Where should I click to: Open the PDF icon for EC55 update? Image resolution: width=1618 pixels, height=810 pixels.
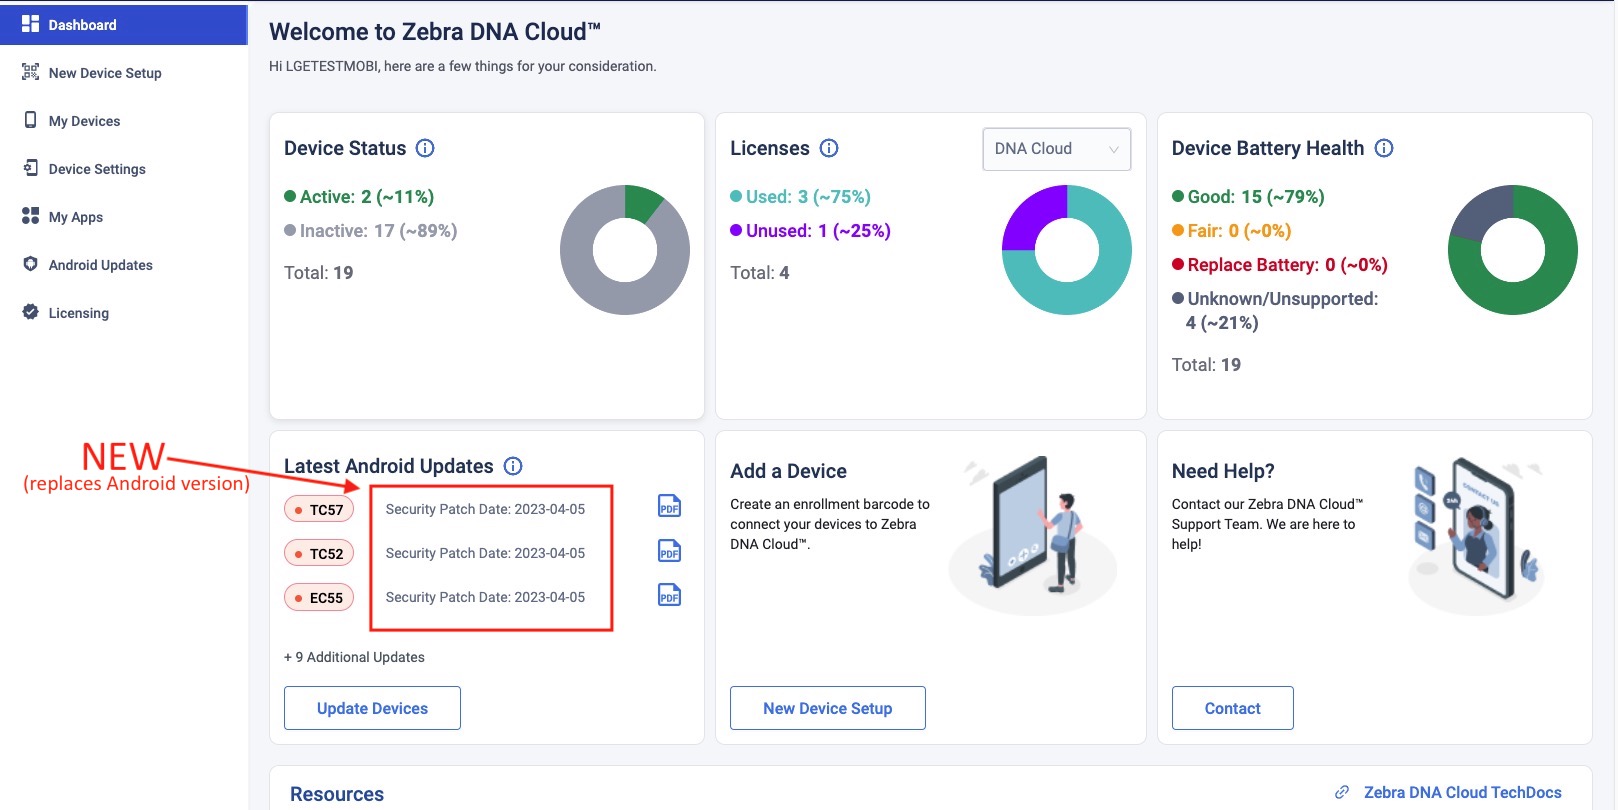(x=669, y=595)
